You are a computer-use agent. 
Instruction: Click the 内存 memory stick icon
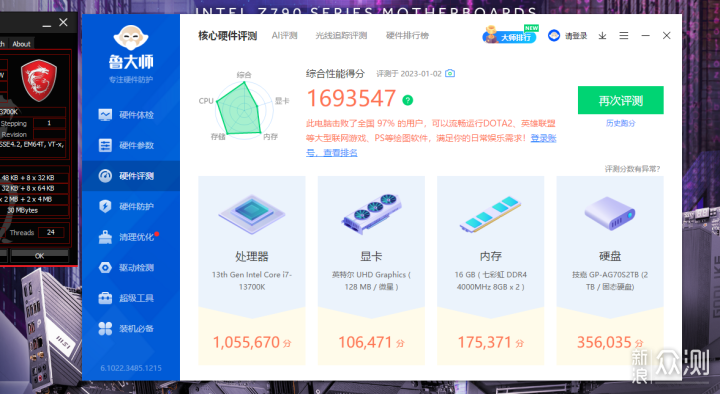[490, 215]
